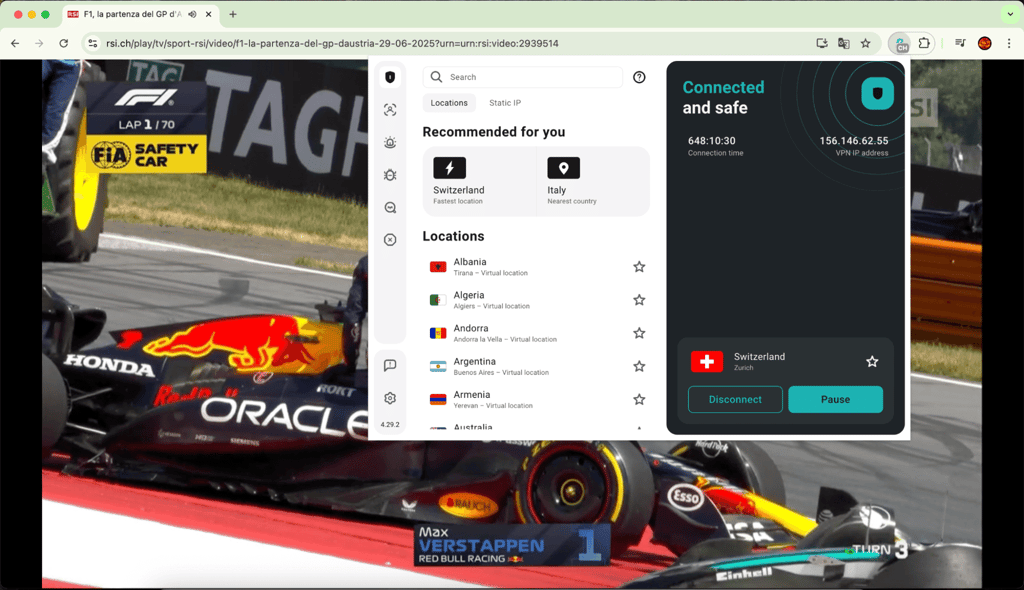This screenshot has width=1024, height=590.
Task: Open the Chrome three-dot menu
Action: click(1009, 44)
